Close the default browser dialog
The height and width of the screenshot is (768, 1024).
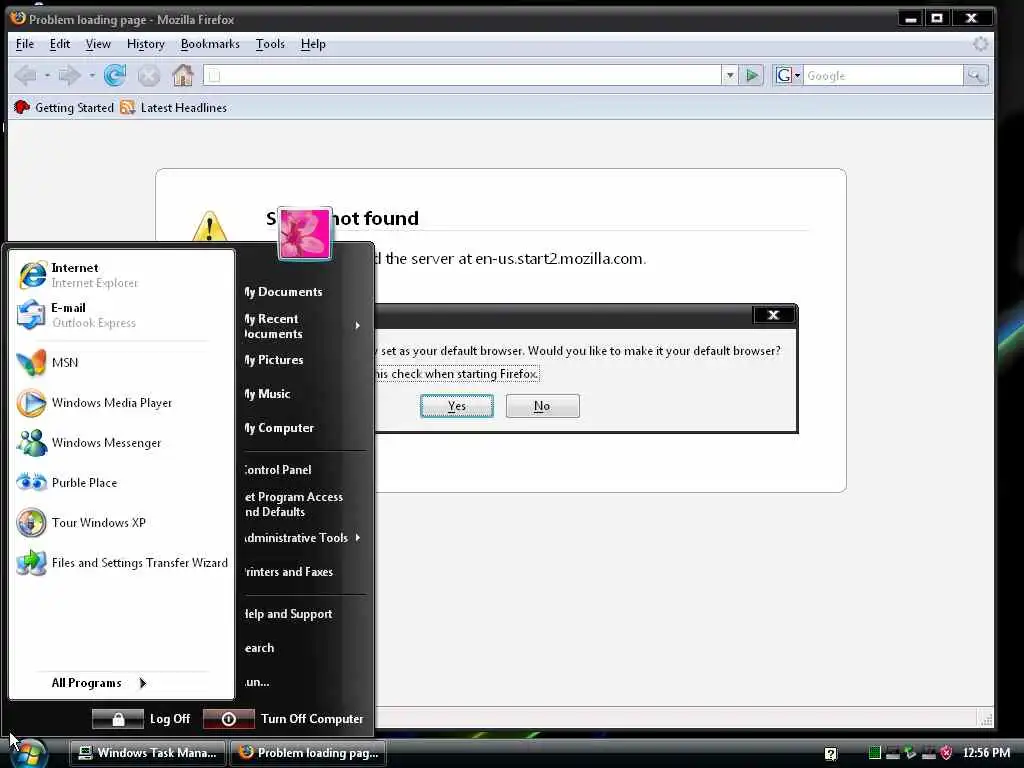773,315
